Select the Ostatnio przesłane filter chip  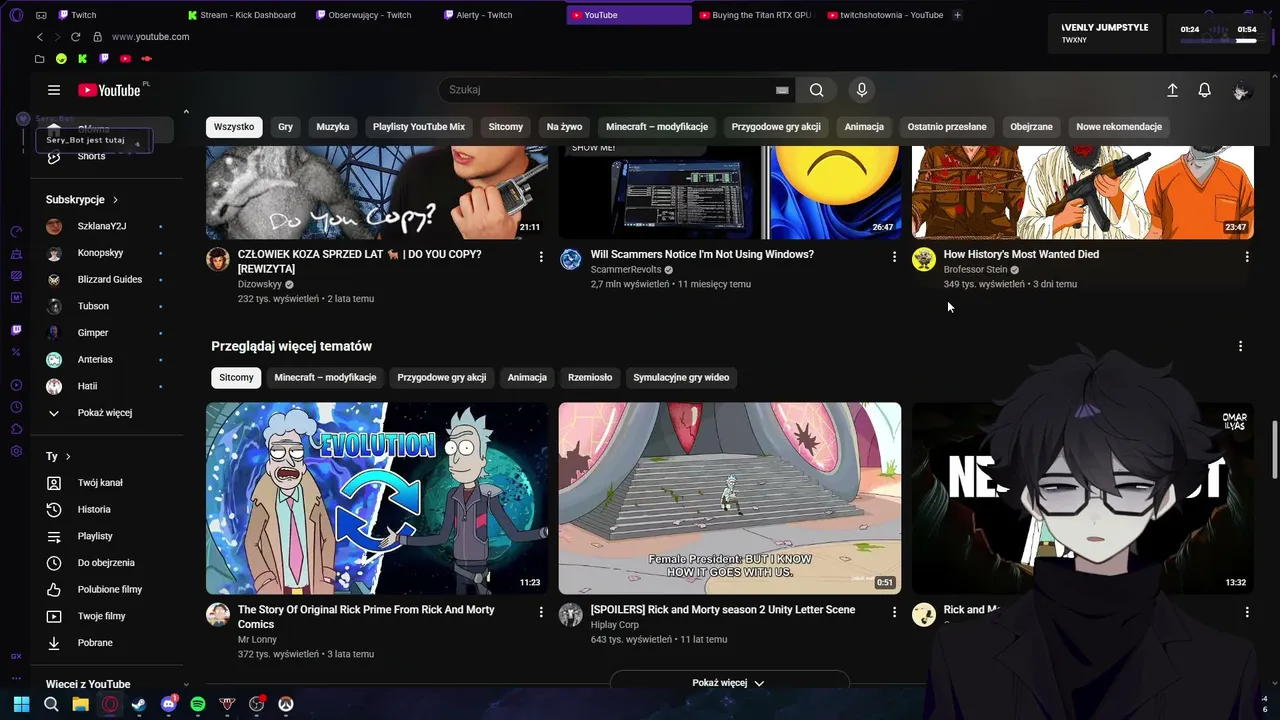947,127
